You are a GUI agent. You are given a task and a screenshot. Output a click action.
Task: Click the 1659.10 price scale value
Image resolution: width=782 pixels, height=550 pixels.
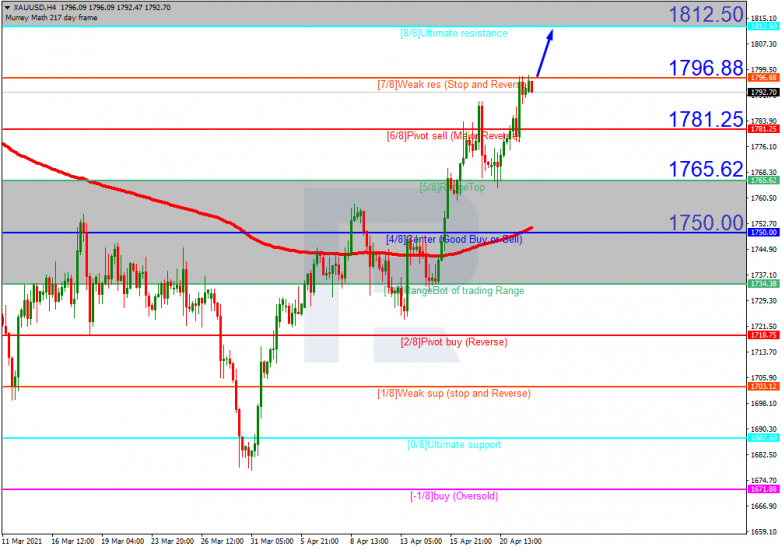pyautogui.click(x=764, y=532)
